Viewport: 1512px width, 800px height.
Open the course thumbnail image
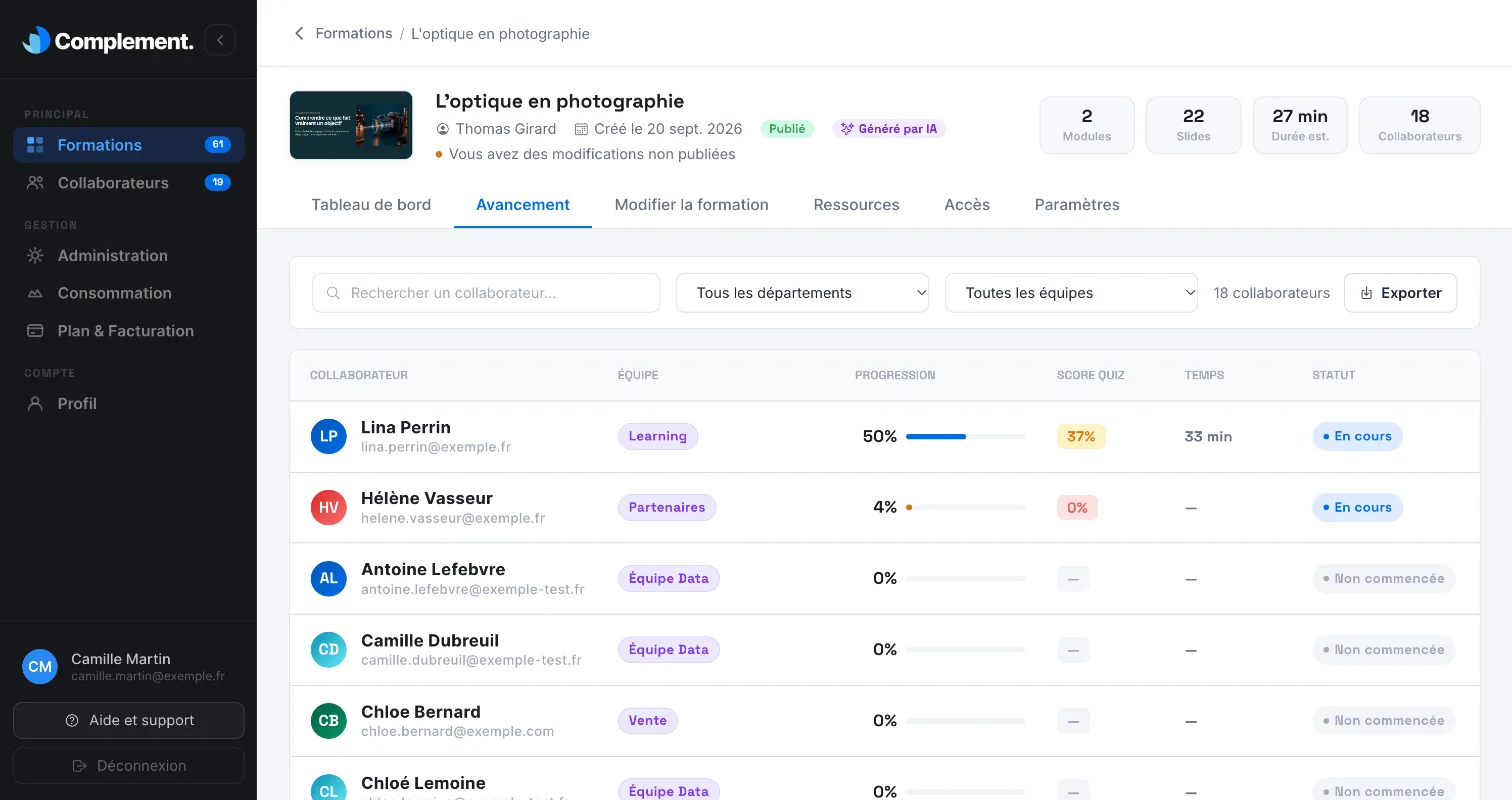[351, 125]
